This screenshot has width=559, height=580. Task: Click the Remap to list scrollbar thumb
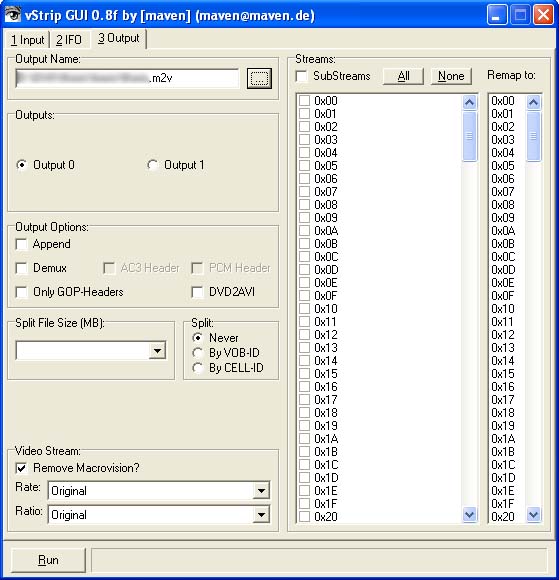tap(533, 136)
